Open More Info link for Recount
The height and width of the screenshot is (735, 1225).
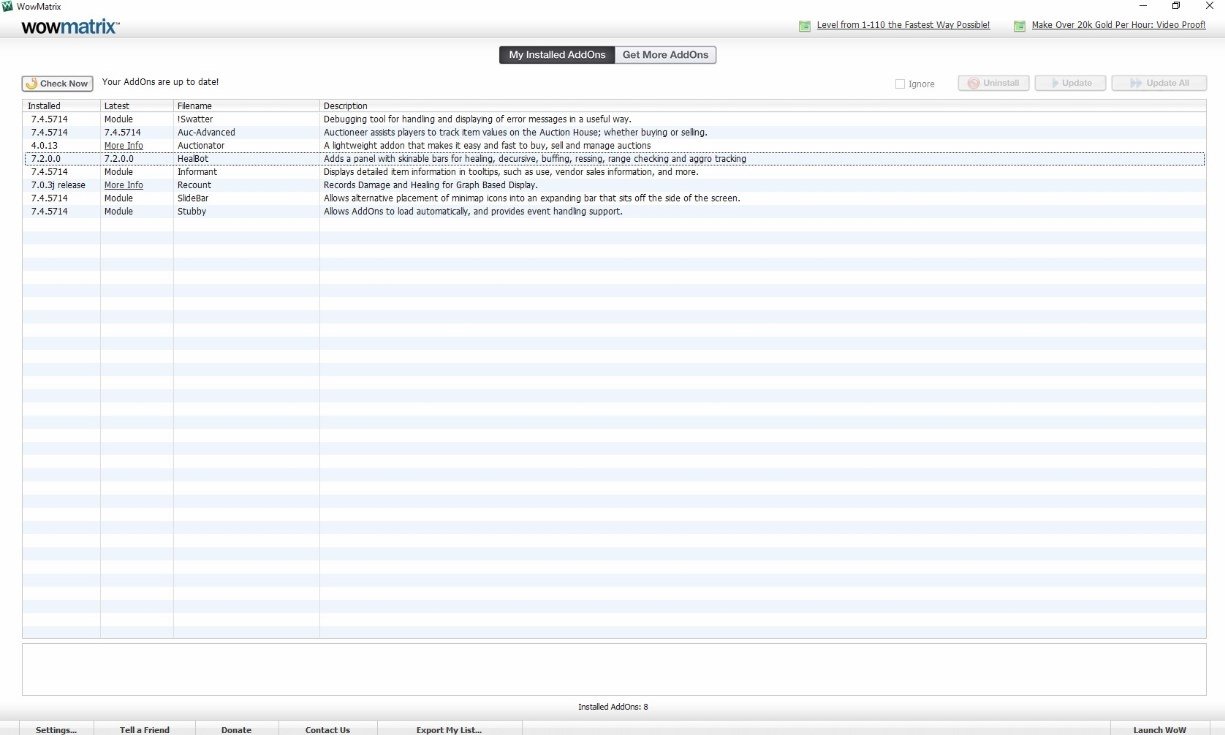(123, 185)
